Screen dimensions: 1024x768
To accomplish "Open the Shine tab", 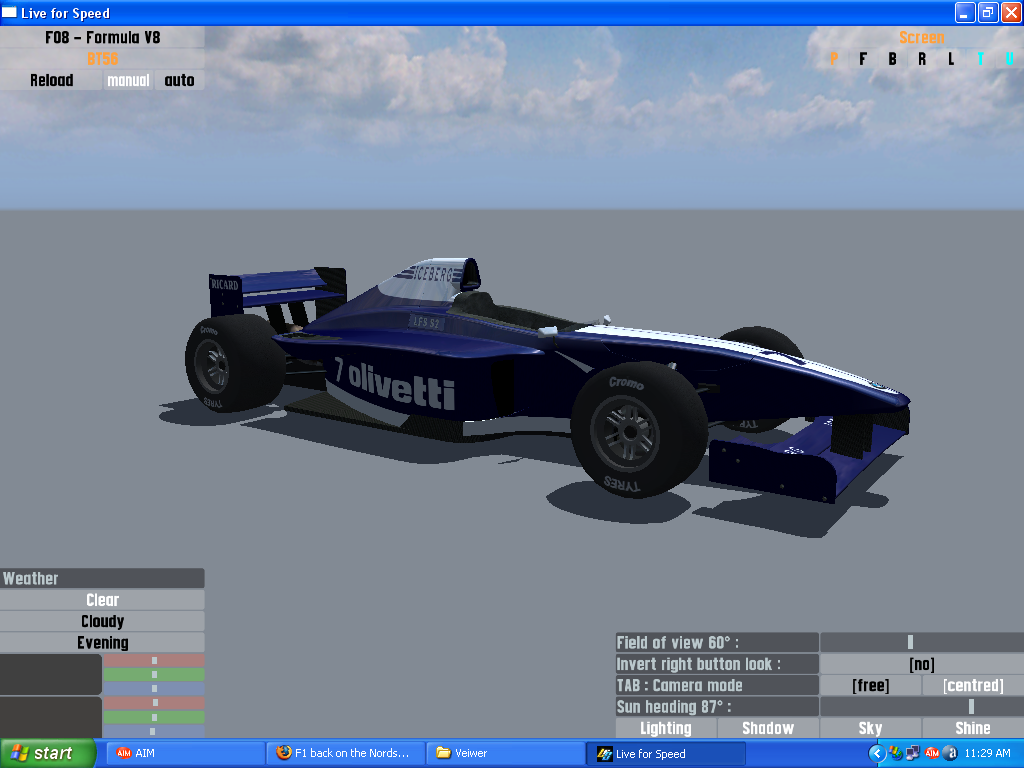I will click(973, 728).
